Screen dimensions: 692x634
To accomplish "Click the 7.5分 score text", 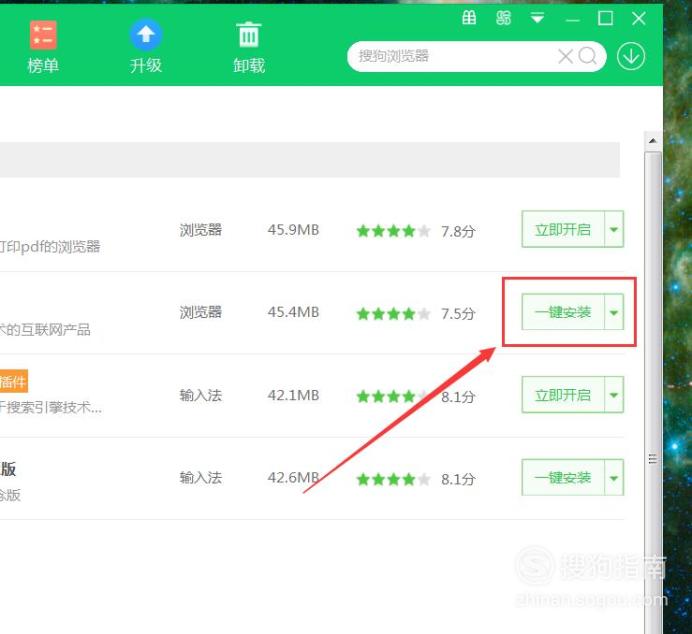I will [x=458, y=314].
